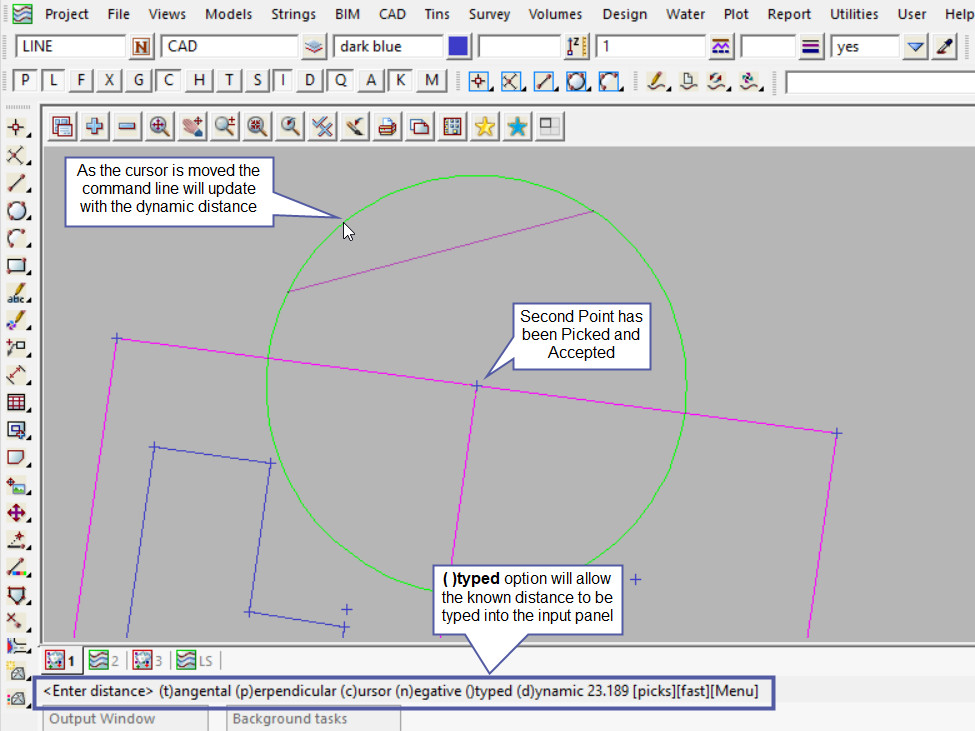Select the circle tool in left toolbar
The image size is (975, 731).
[x=16, y=211]
